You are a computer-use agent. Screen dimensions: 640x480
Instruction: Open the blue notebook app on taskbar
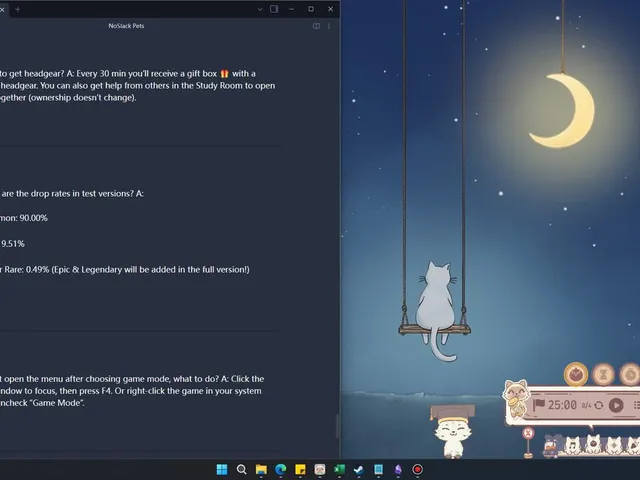point(378,469)
